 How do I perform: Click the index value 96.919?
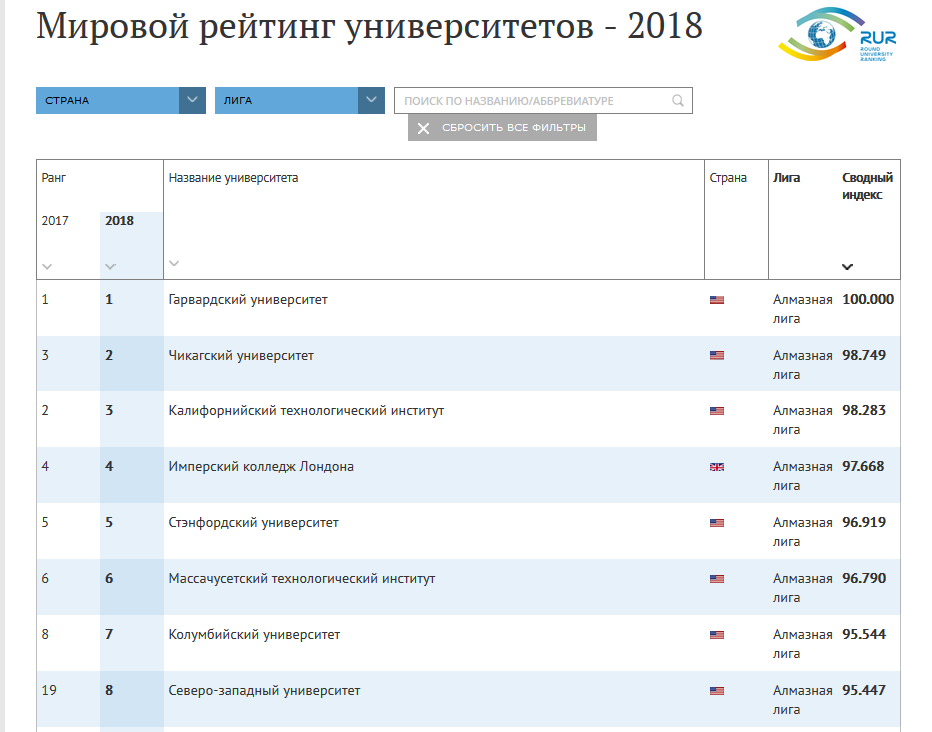coord(864,522)
